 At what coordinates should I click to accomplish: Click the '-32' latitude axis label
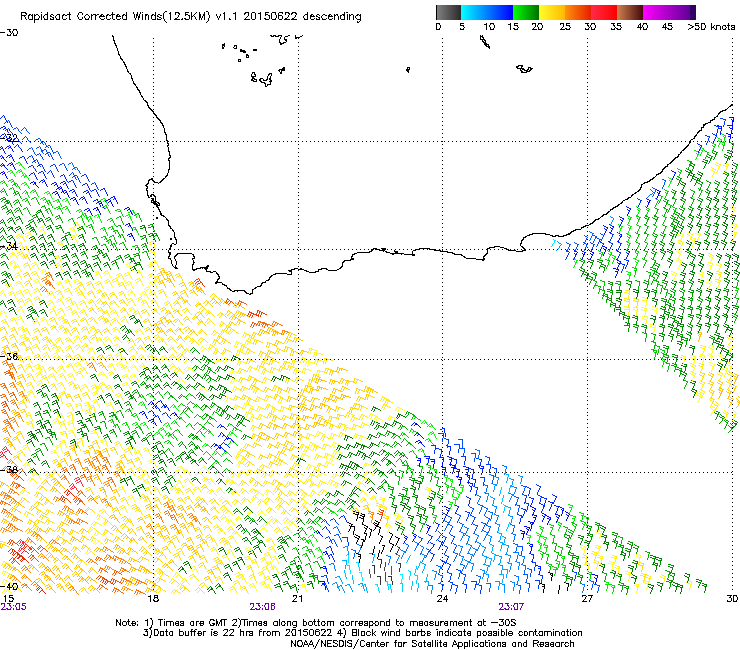click(x=9, y=138)
